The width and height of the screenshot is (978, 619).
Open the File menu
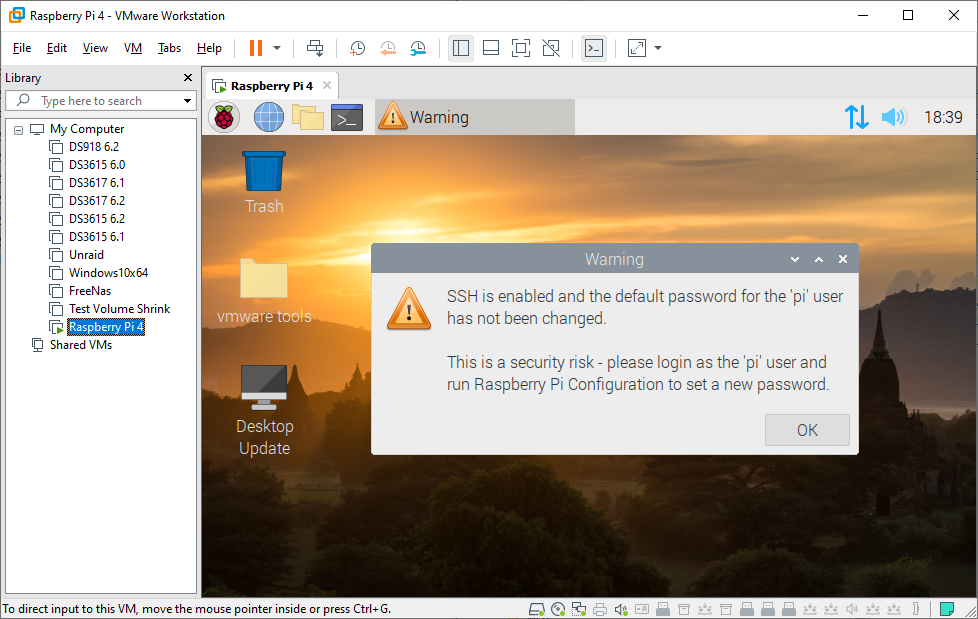pyautogui.click(x=22, y=48)
